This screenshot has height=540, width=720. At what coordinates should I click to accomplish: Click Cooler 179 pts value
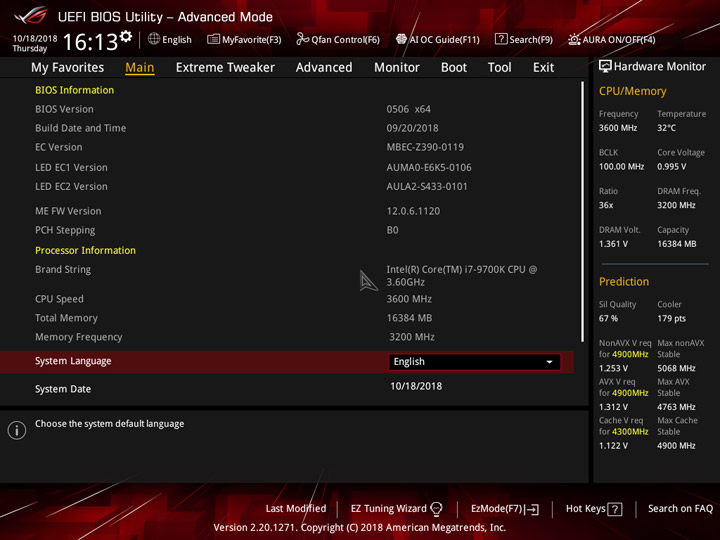pyautogui.click(x=671, y=318)
